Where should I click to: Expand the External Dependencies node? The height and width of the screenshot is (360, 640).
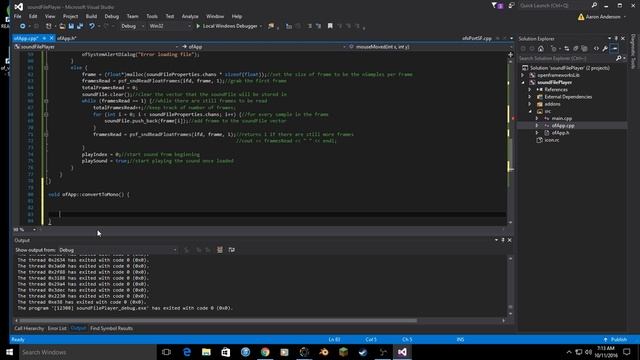click(530, 97)
